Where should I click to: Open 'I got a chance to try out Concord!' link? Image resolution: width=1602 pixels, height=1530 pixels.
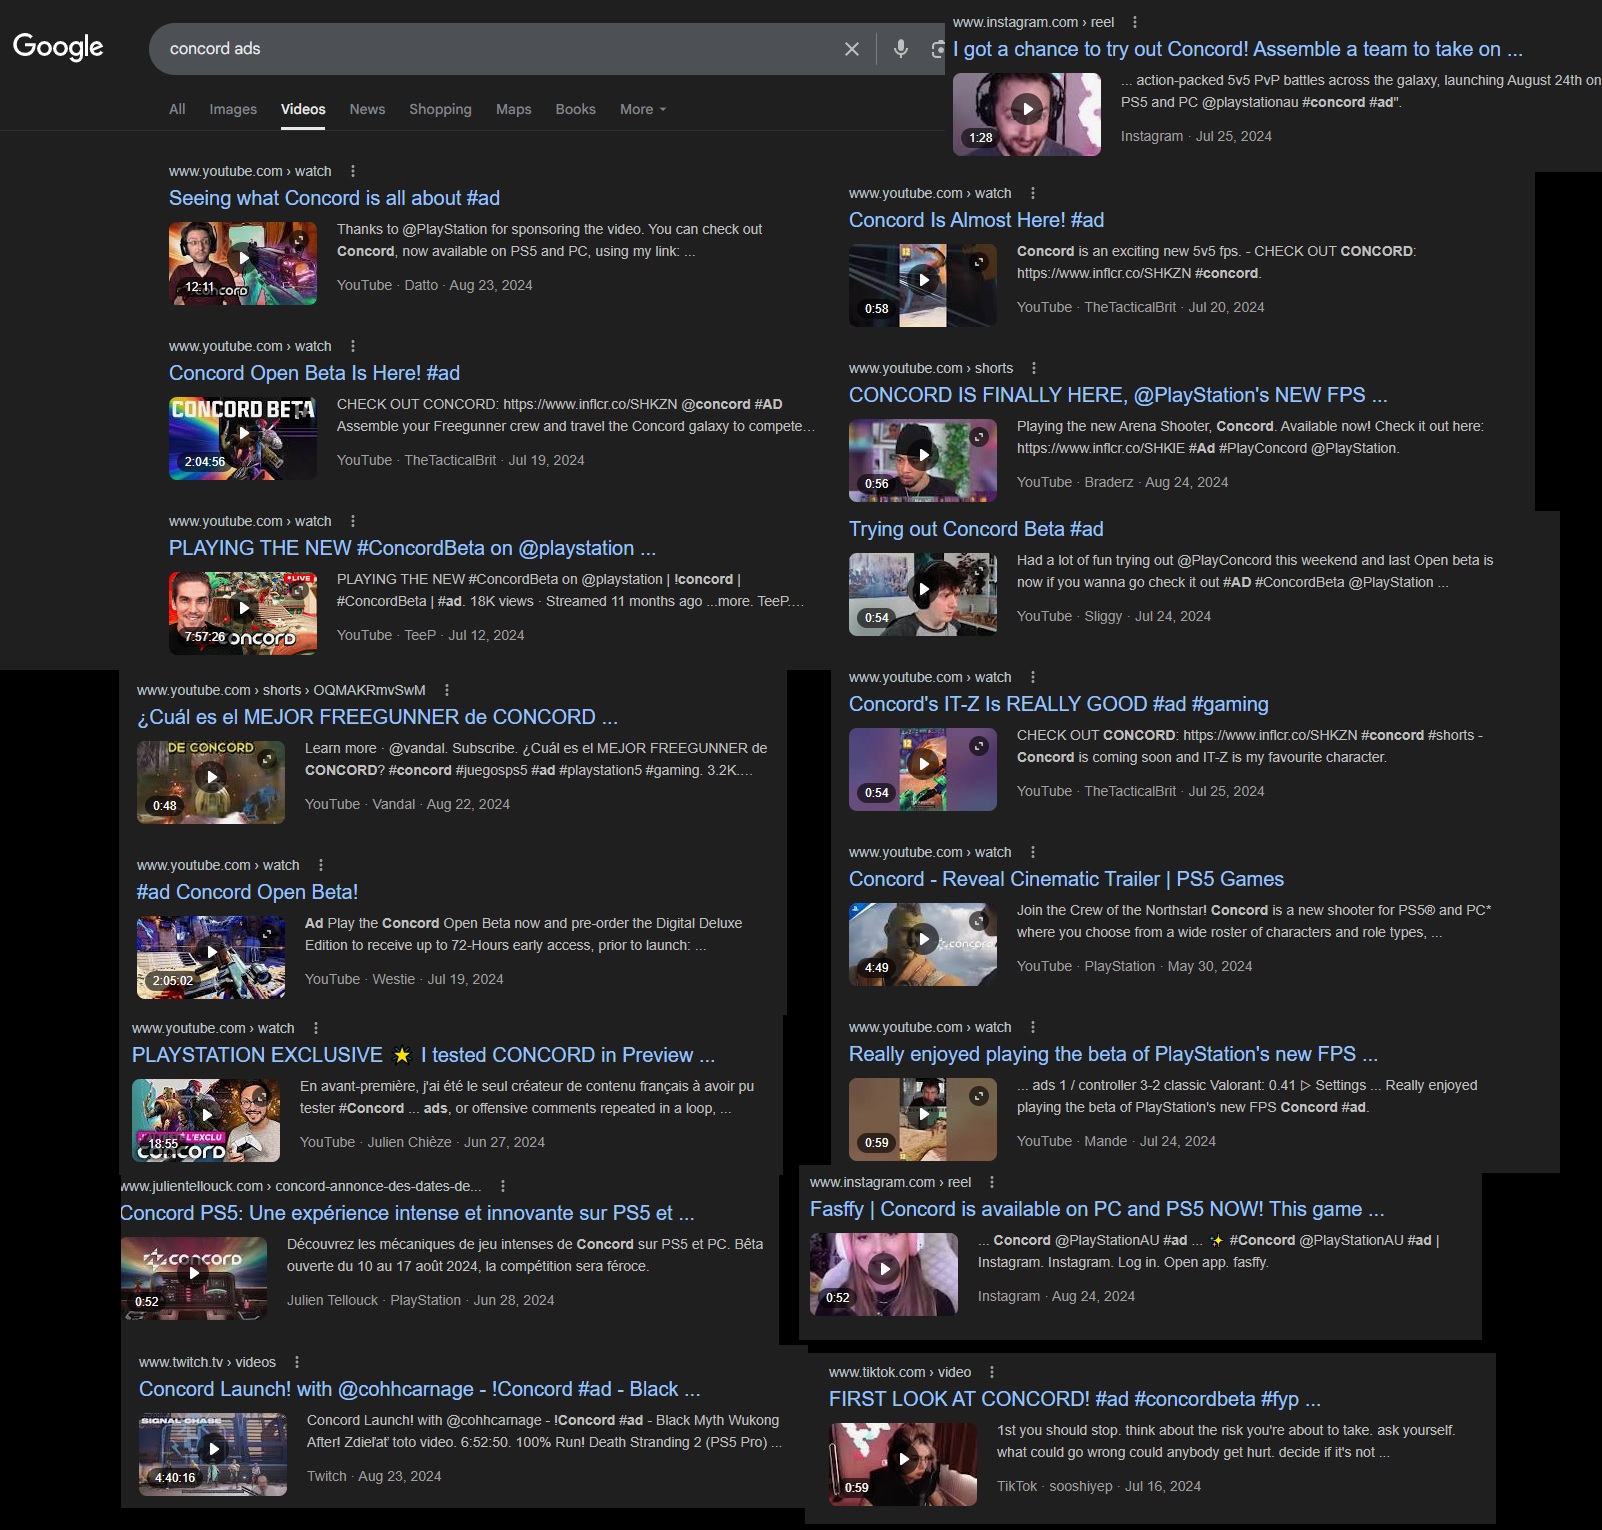click(1238, 49)
